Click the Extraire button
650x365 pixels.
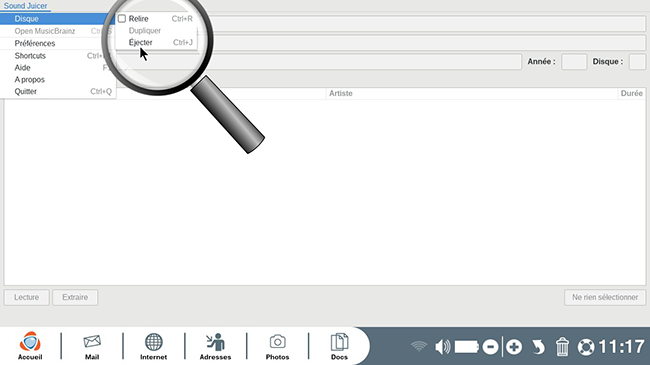click(x=75, y=297)
